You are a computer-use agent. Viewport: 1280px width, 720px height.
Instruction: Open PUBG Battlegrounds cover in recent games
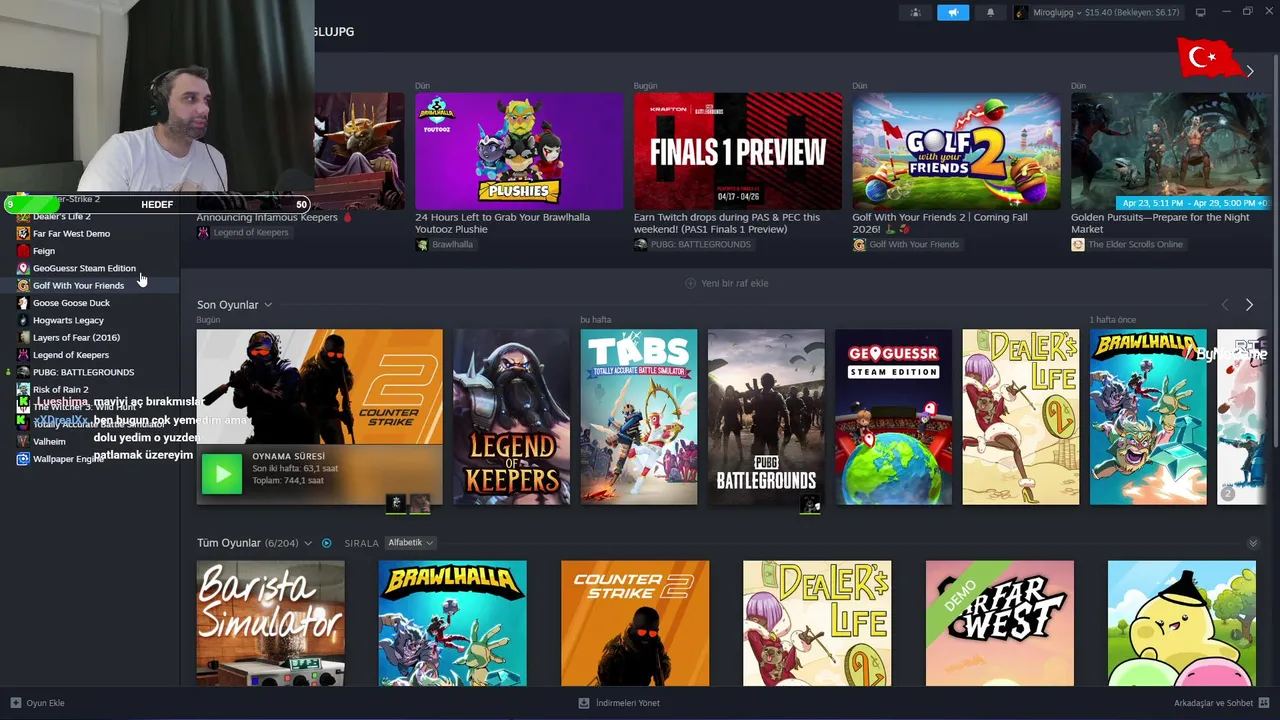coord(766,417)
